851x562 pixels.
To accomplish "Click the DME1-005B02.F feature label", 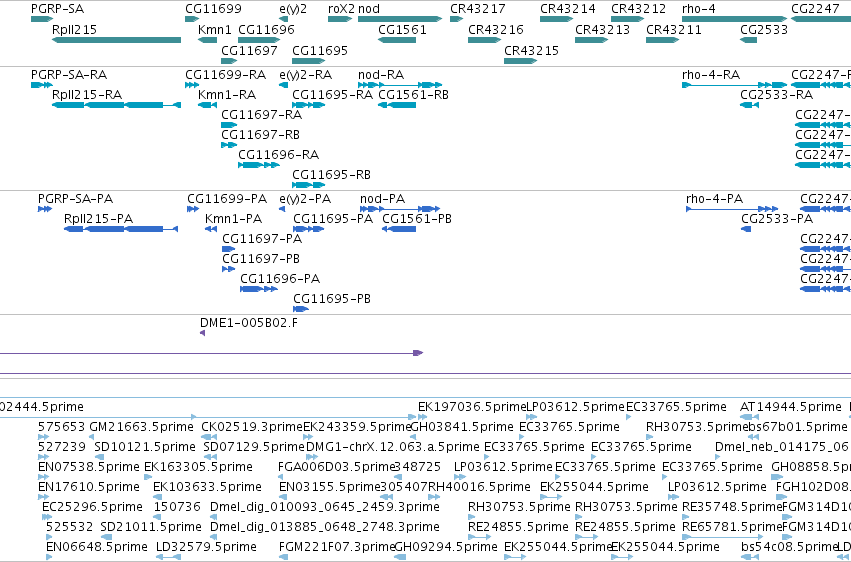I will point(249,323).
